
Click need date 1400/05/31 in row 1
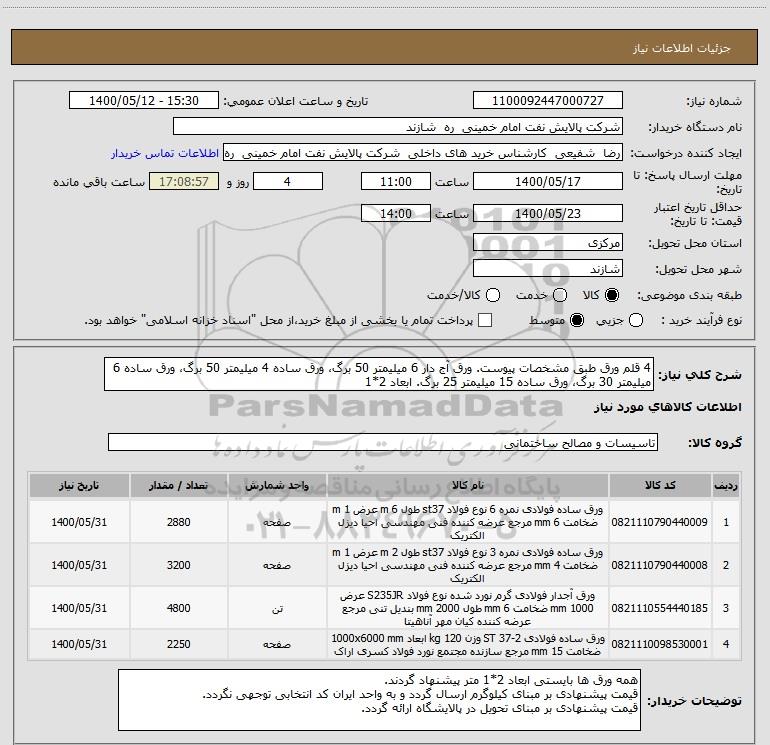coord(79,522)
